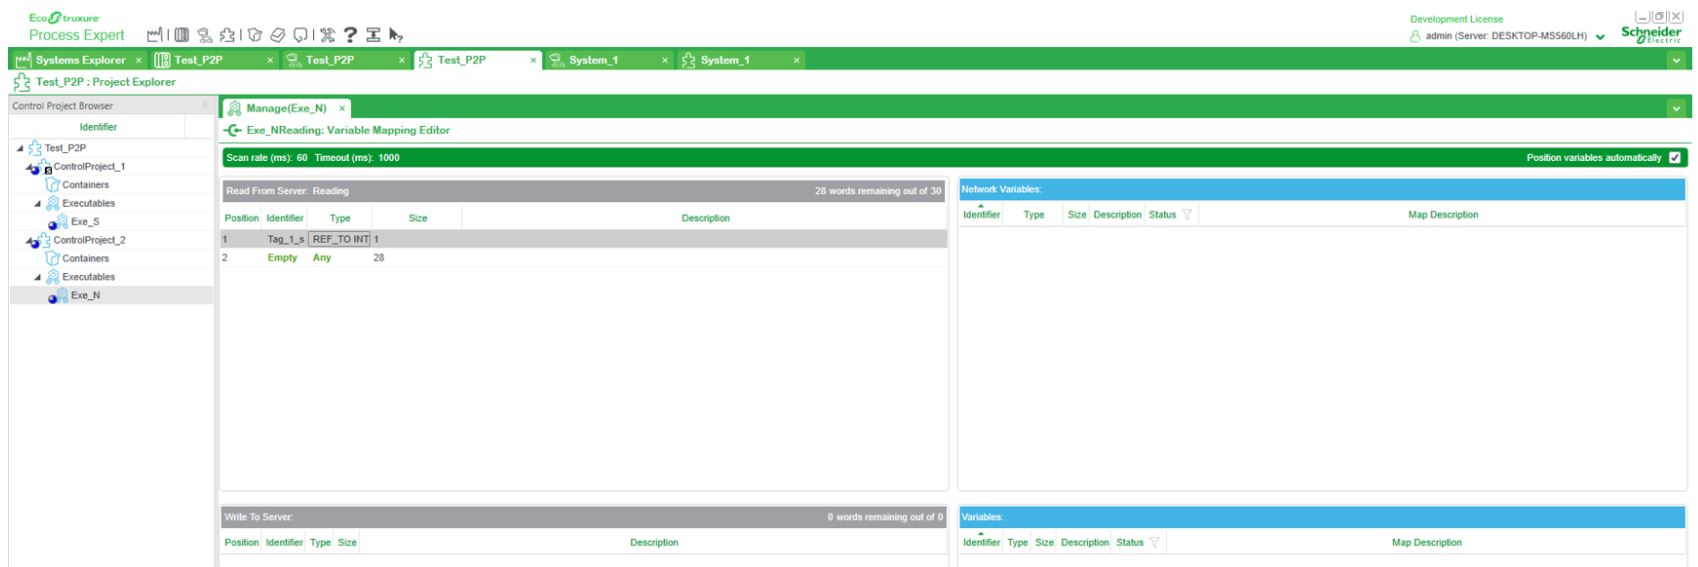The image size is (1698, 567).
Task: Sort tree by Identifier column header
Action: pyautogui.click(x=98, y=127)
